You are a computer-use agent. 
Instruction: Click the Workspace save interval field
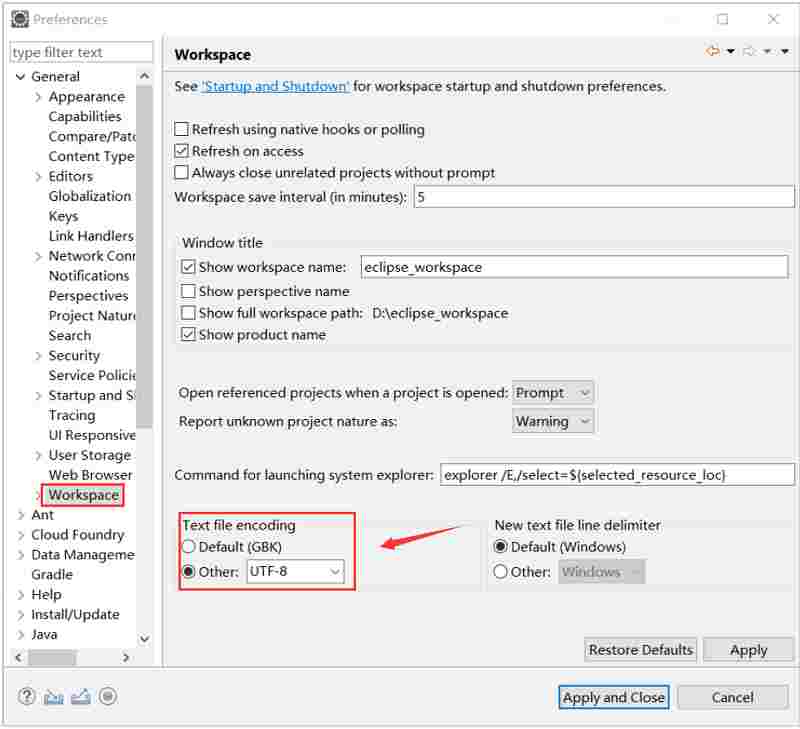point(604,197)
